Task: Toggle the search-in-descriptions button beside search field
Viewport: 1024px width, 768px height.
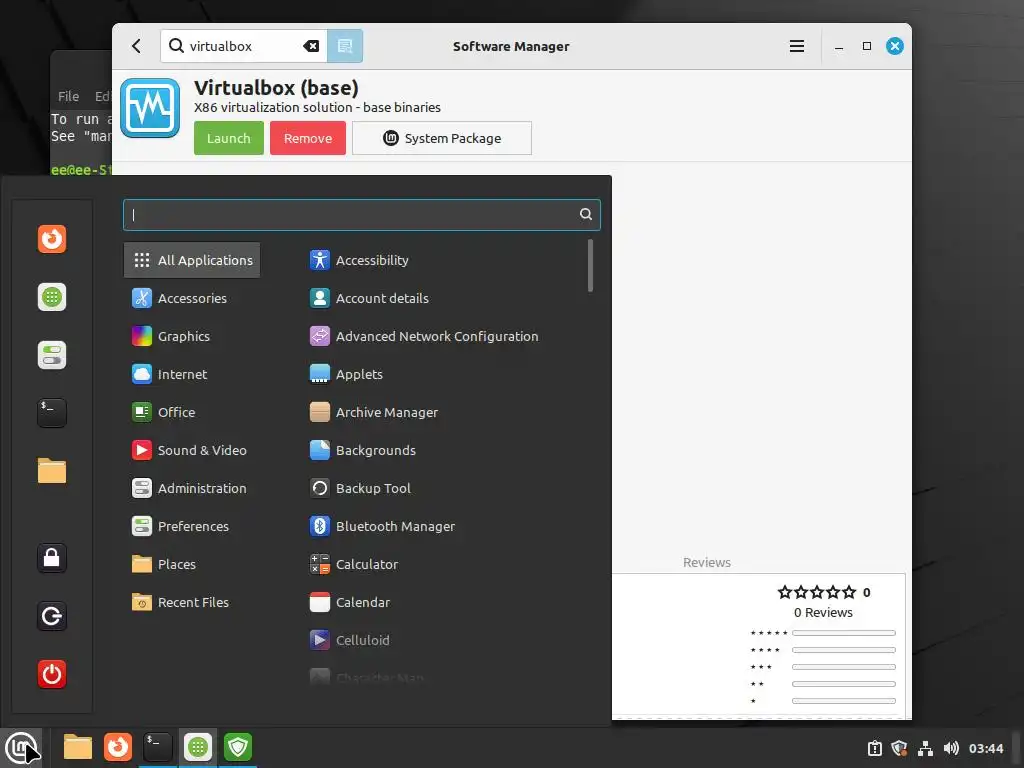Action: [345, 46]
